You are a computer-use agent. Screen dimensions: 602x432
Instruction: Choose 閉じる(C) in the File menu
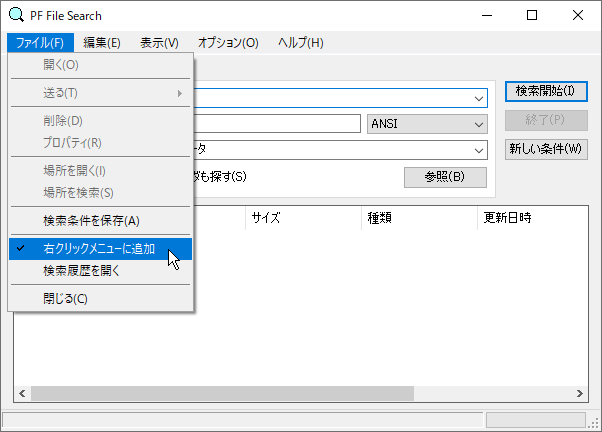101,298
